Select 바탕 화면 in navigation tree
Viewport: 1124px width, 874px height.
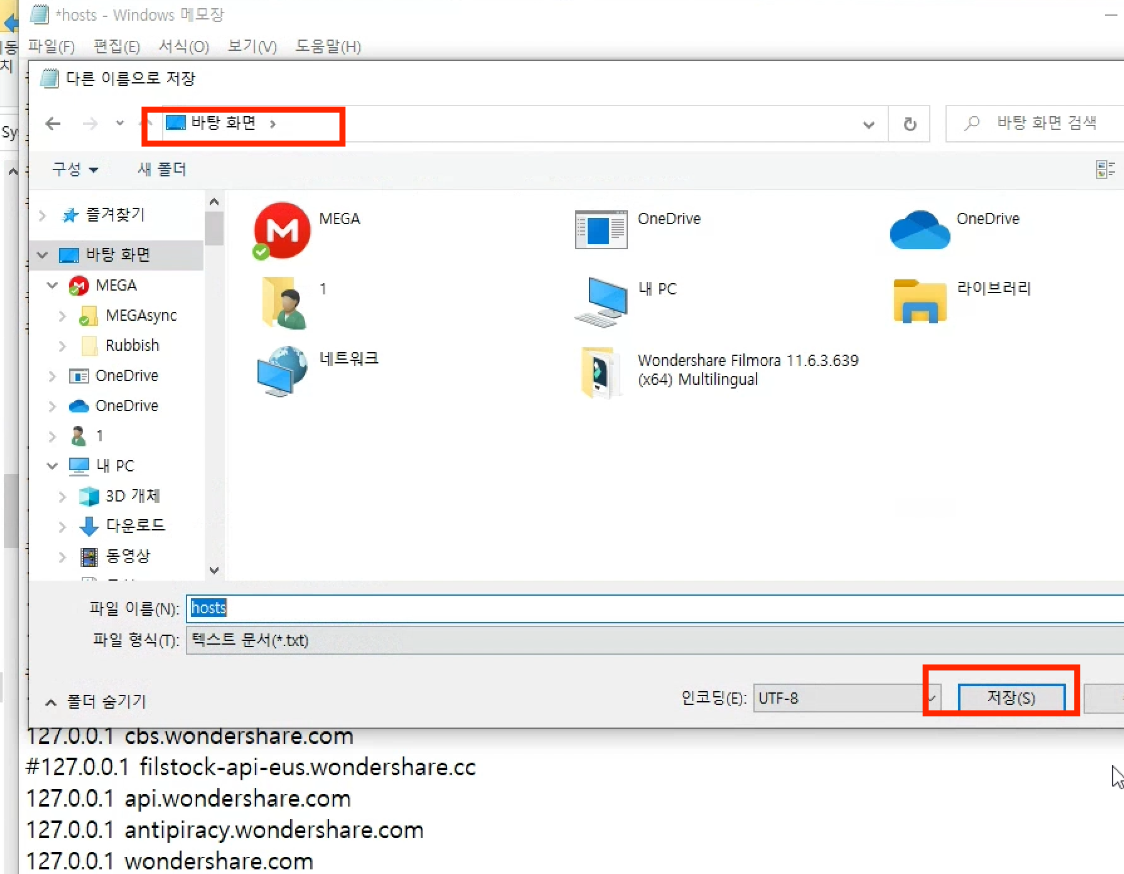tap(118, 255)
